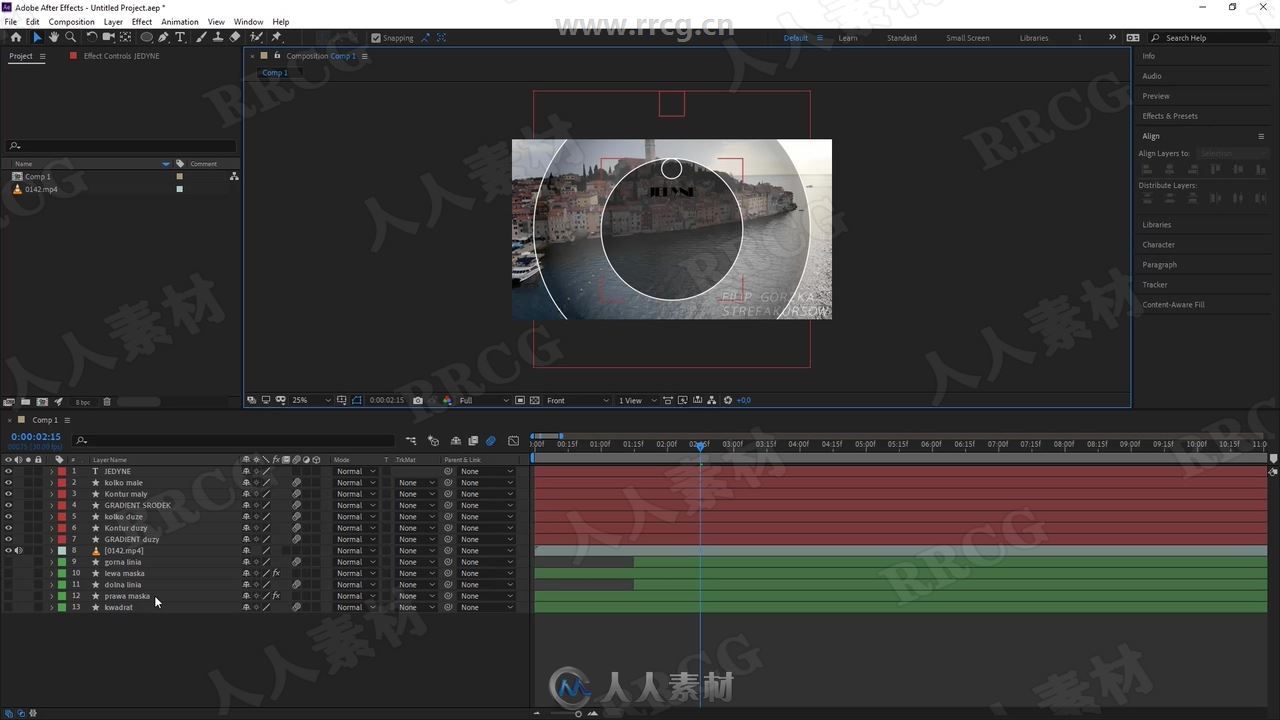
Task: Click the reset exposure icon in viewer
Action: click(x=728, y=400)
